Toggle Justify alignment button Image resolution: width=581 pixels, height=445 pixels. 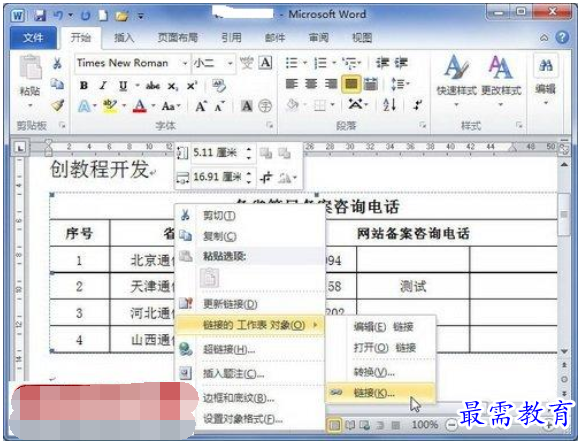pos(351,84)
